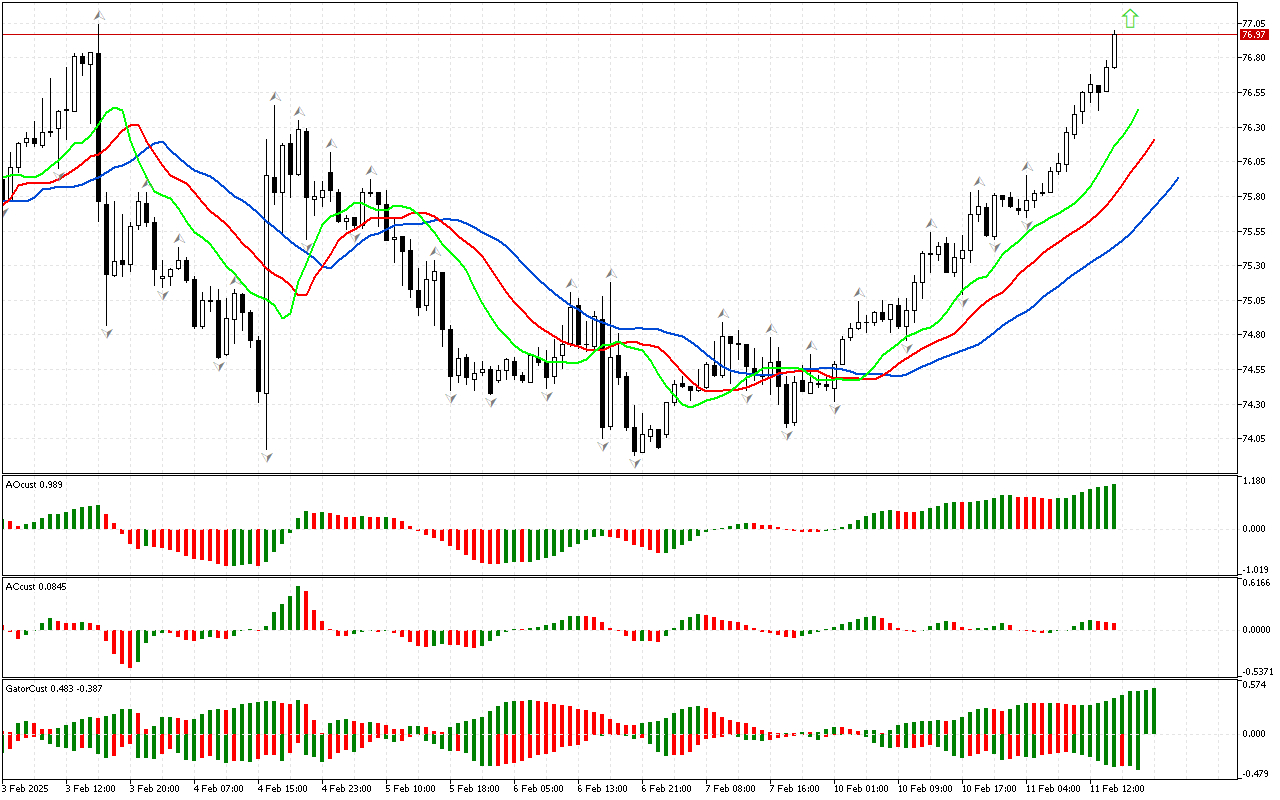Viewport: 1280px width, 800px height.
Task: Click the 76.30 price axis label
Action: click(x=1253, y=127)
